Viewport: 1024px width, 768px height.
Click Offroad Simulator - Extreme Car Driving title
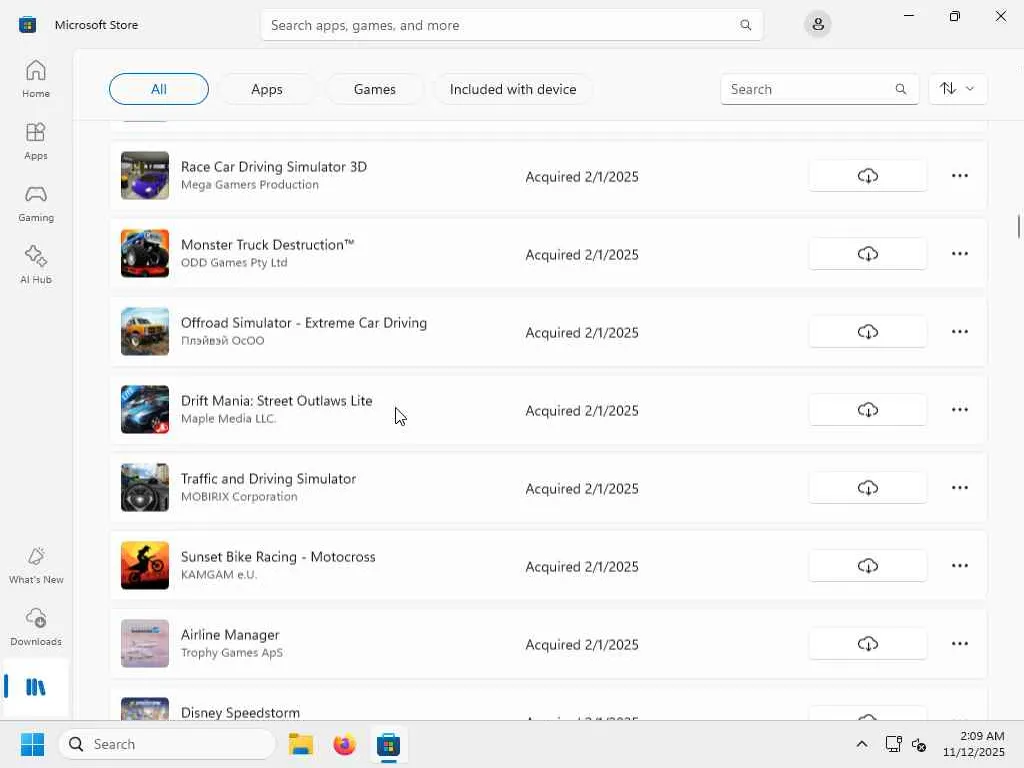click(304, 323)
